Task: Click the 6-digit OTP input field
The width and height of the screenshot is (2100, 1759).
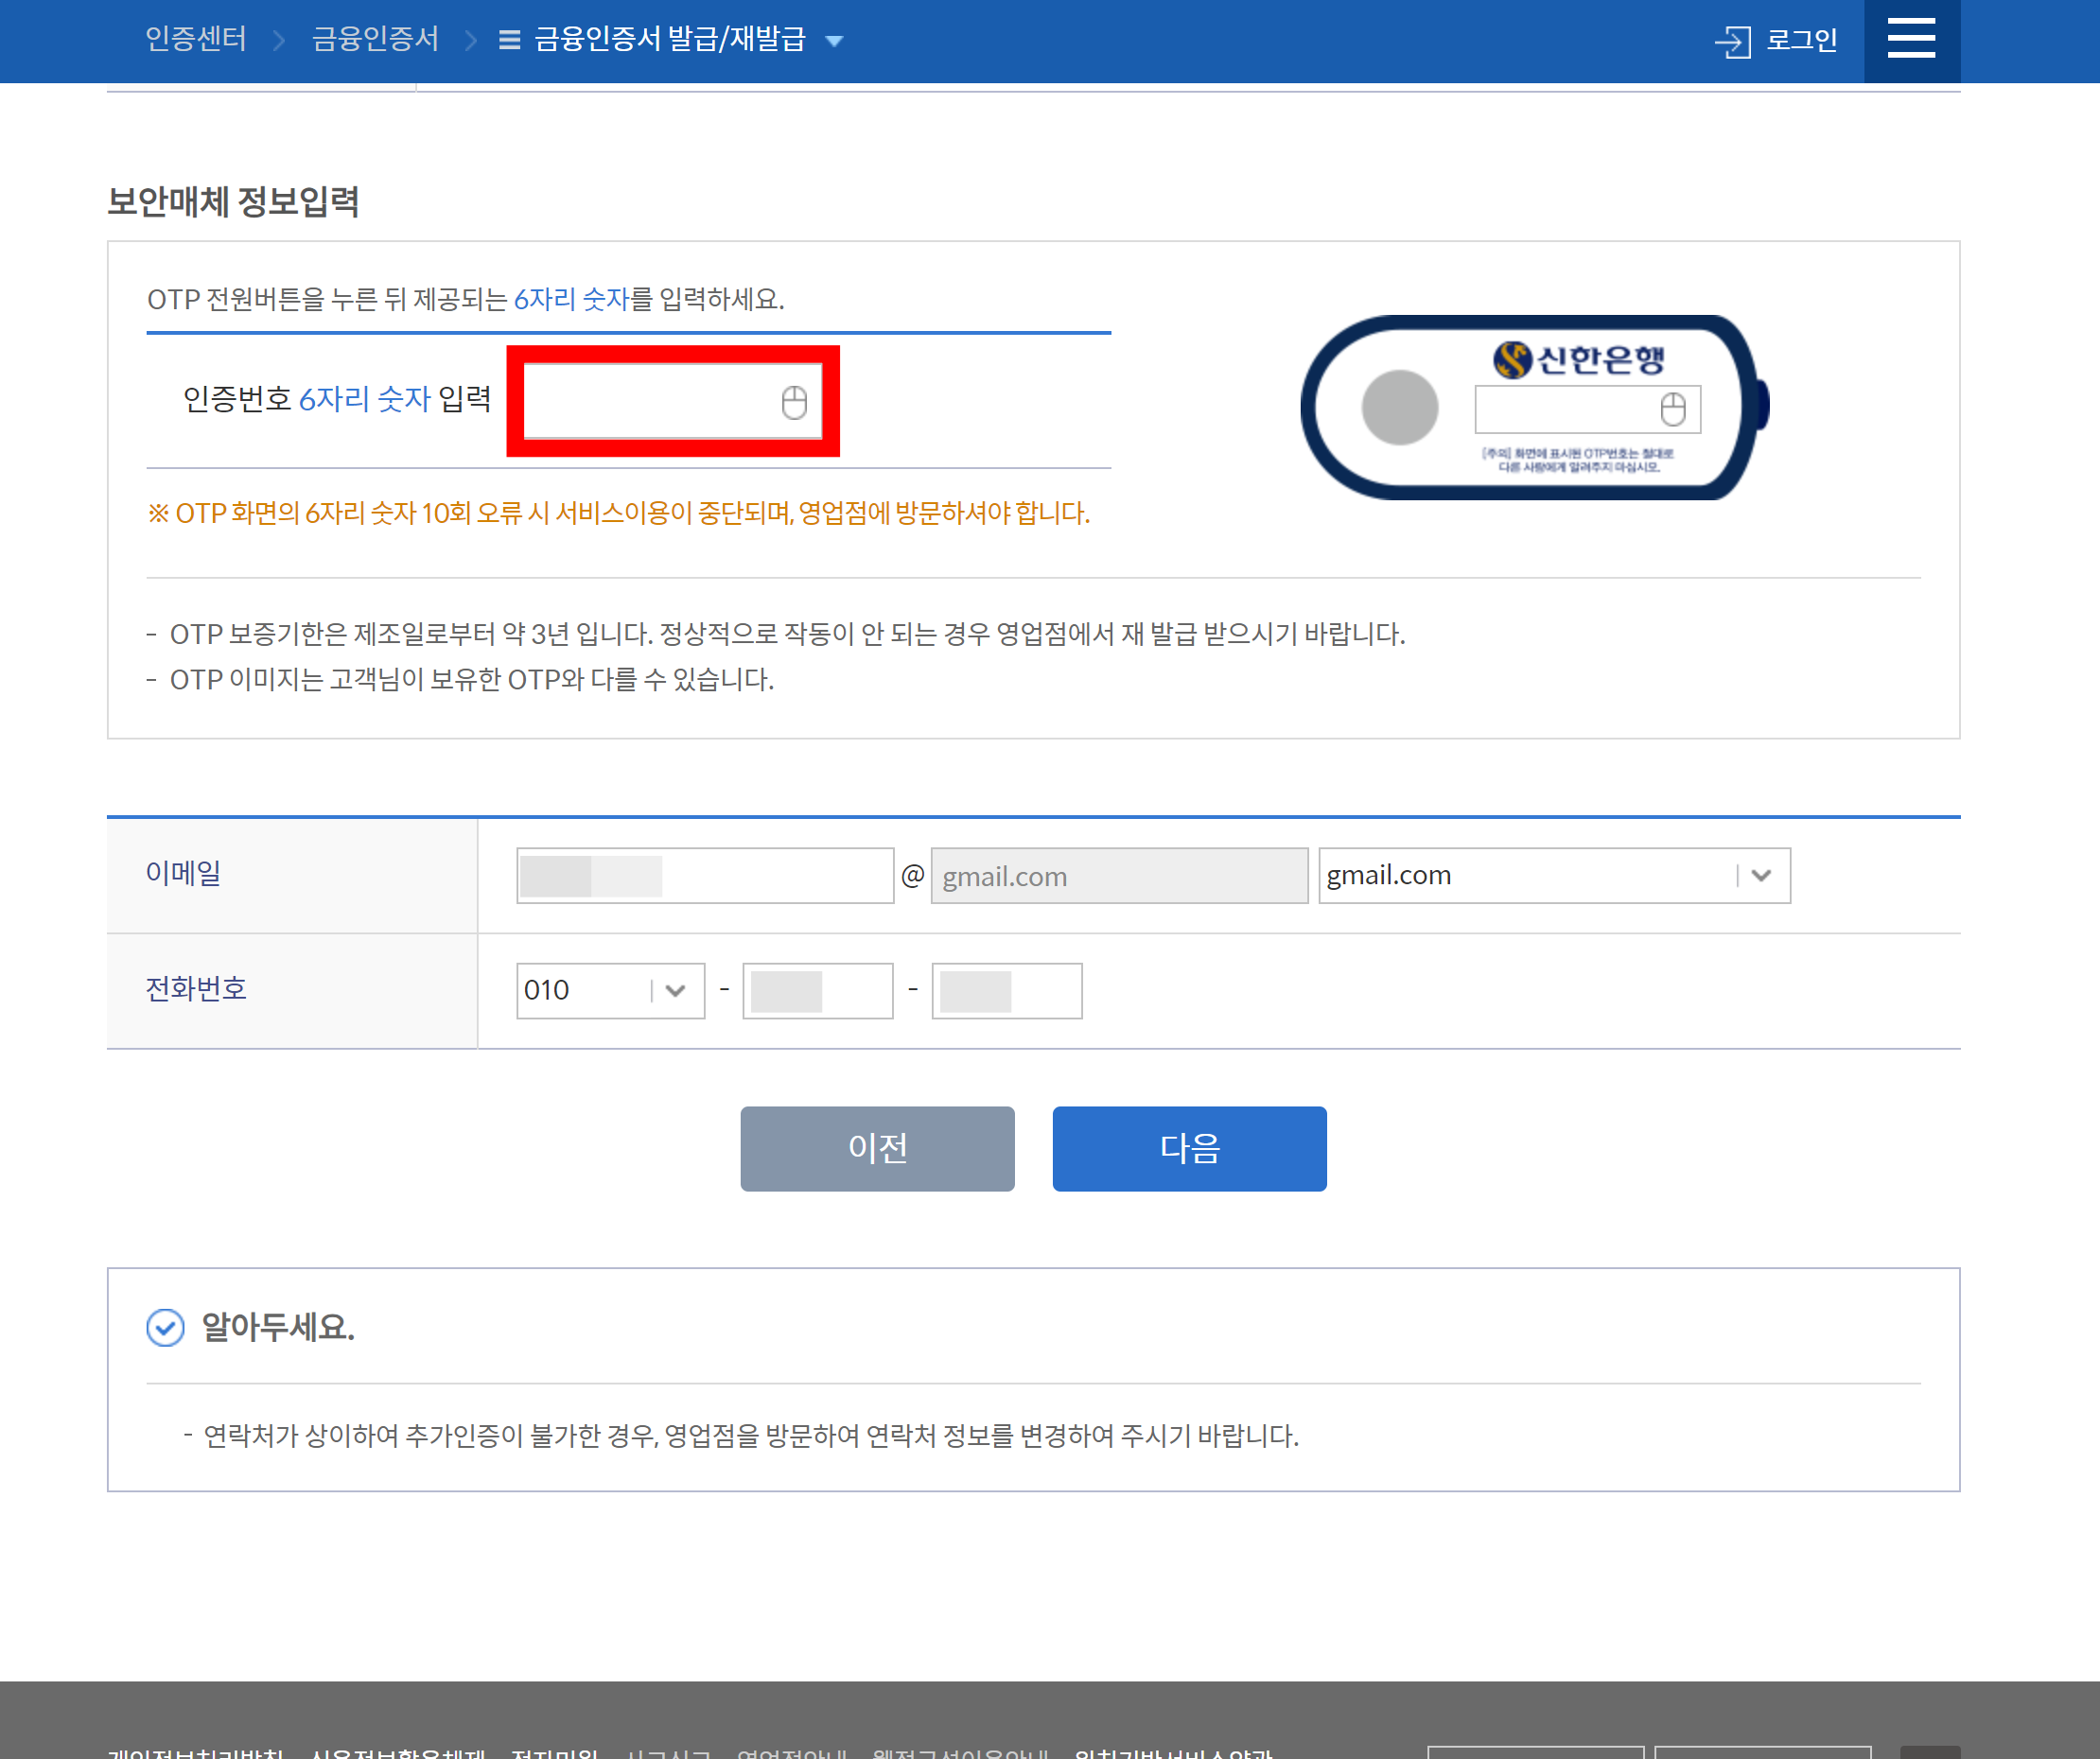Action: (x=650, y=401)
